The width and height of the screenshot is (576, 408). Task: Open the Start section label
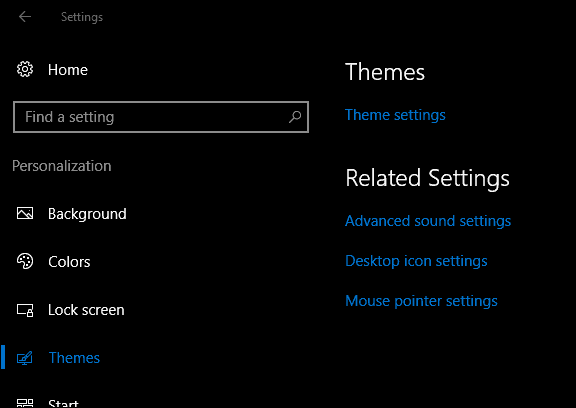tap(63, 403)
